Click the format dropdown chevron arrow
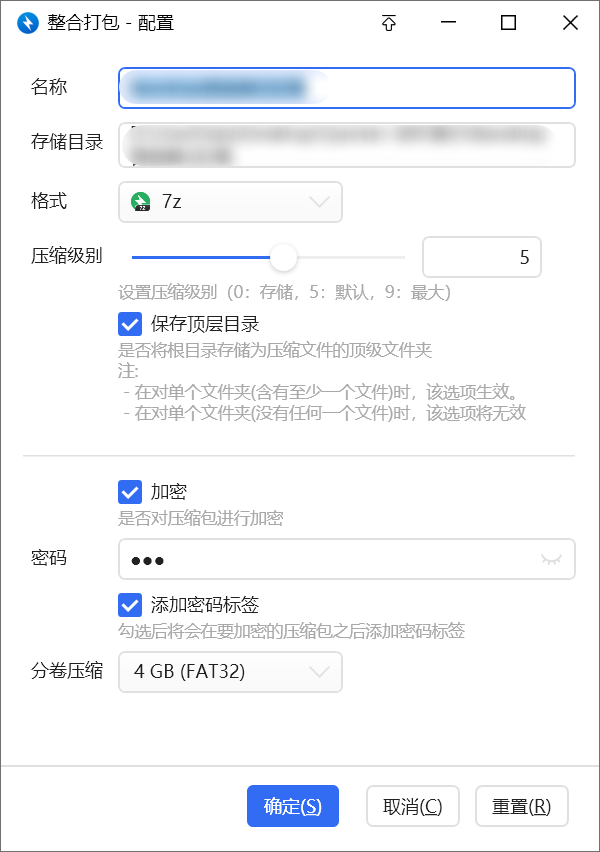The width and height of the screenshot is (600, 852). pos(319,202)
